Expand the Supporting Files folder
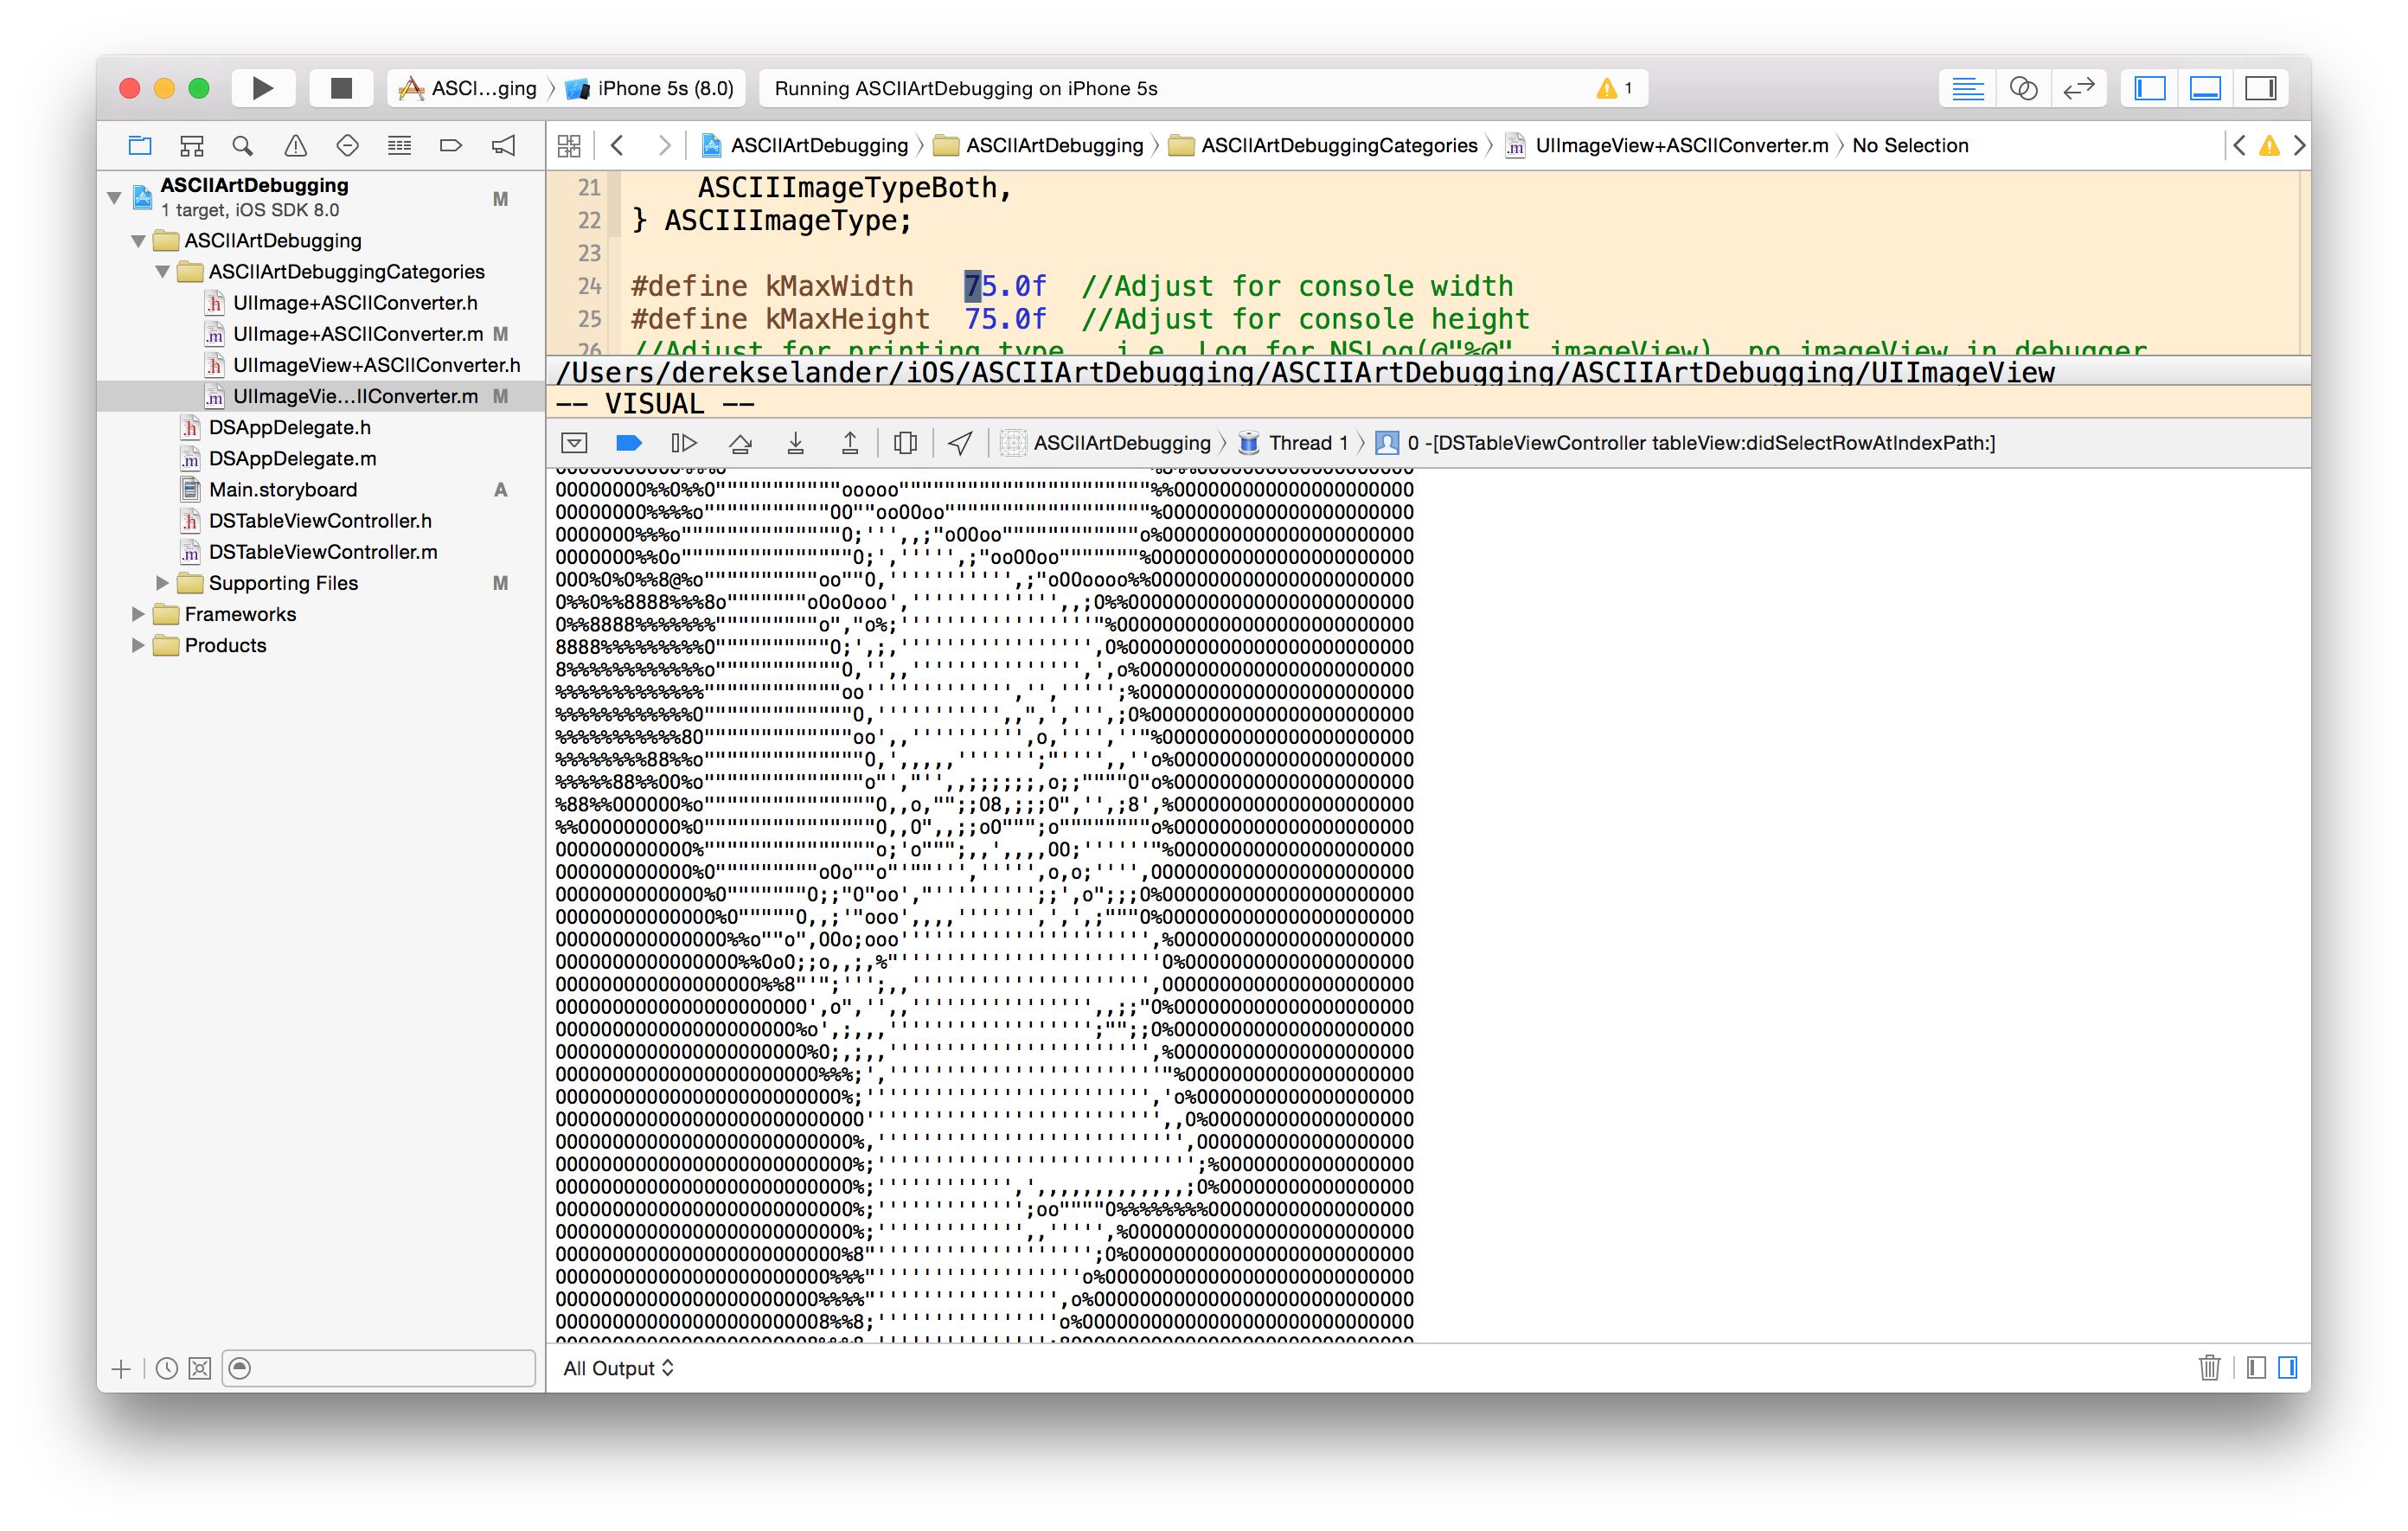2408x1531 pixels. (x=162, y=583)
